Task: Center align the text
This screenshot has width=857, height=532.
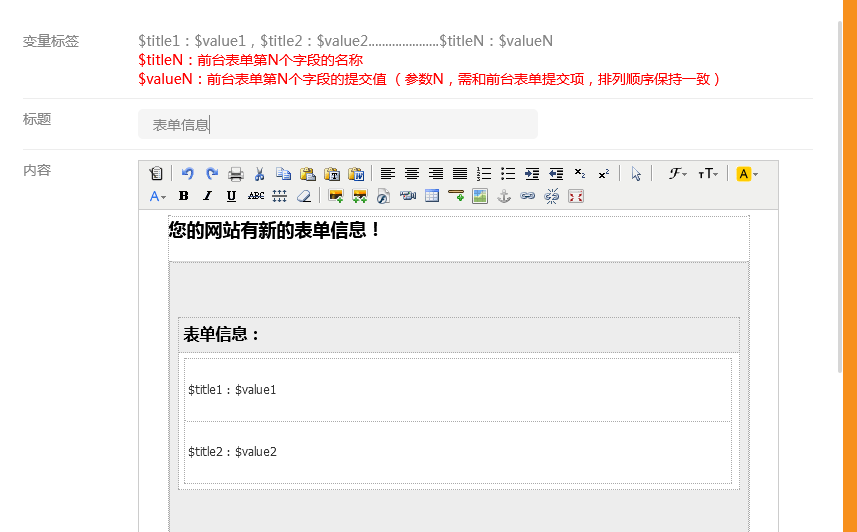Action: click(411, 174)
